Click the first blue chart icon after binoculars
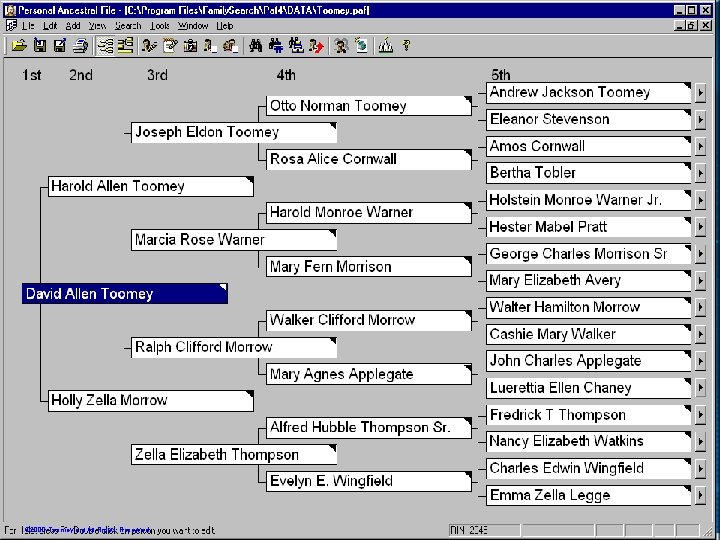The width and height of the screenshot is (720, 540). point(276,45)
